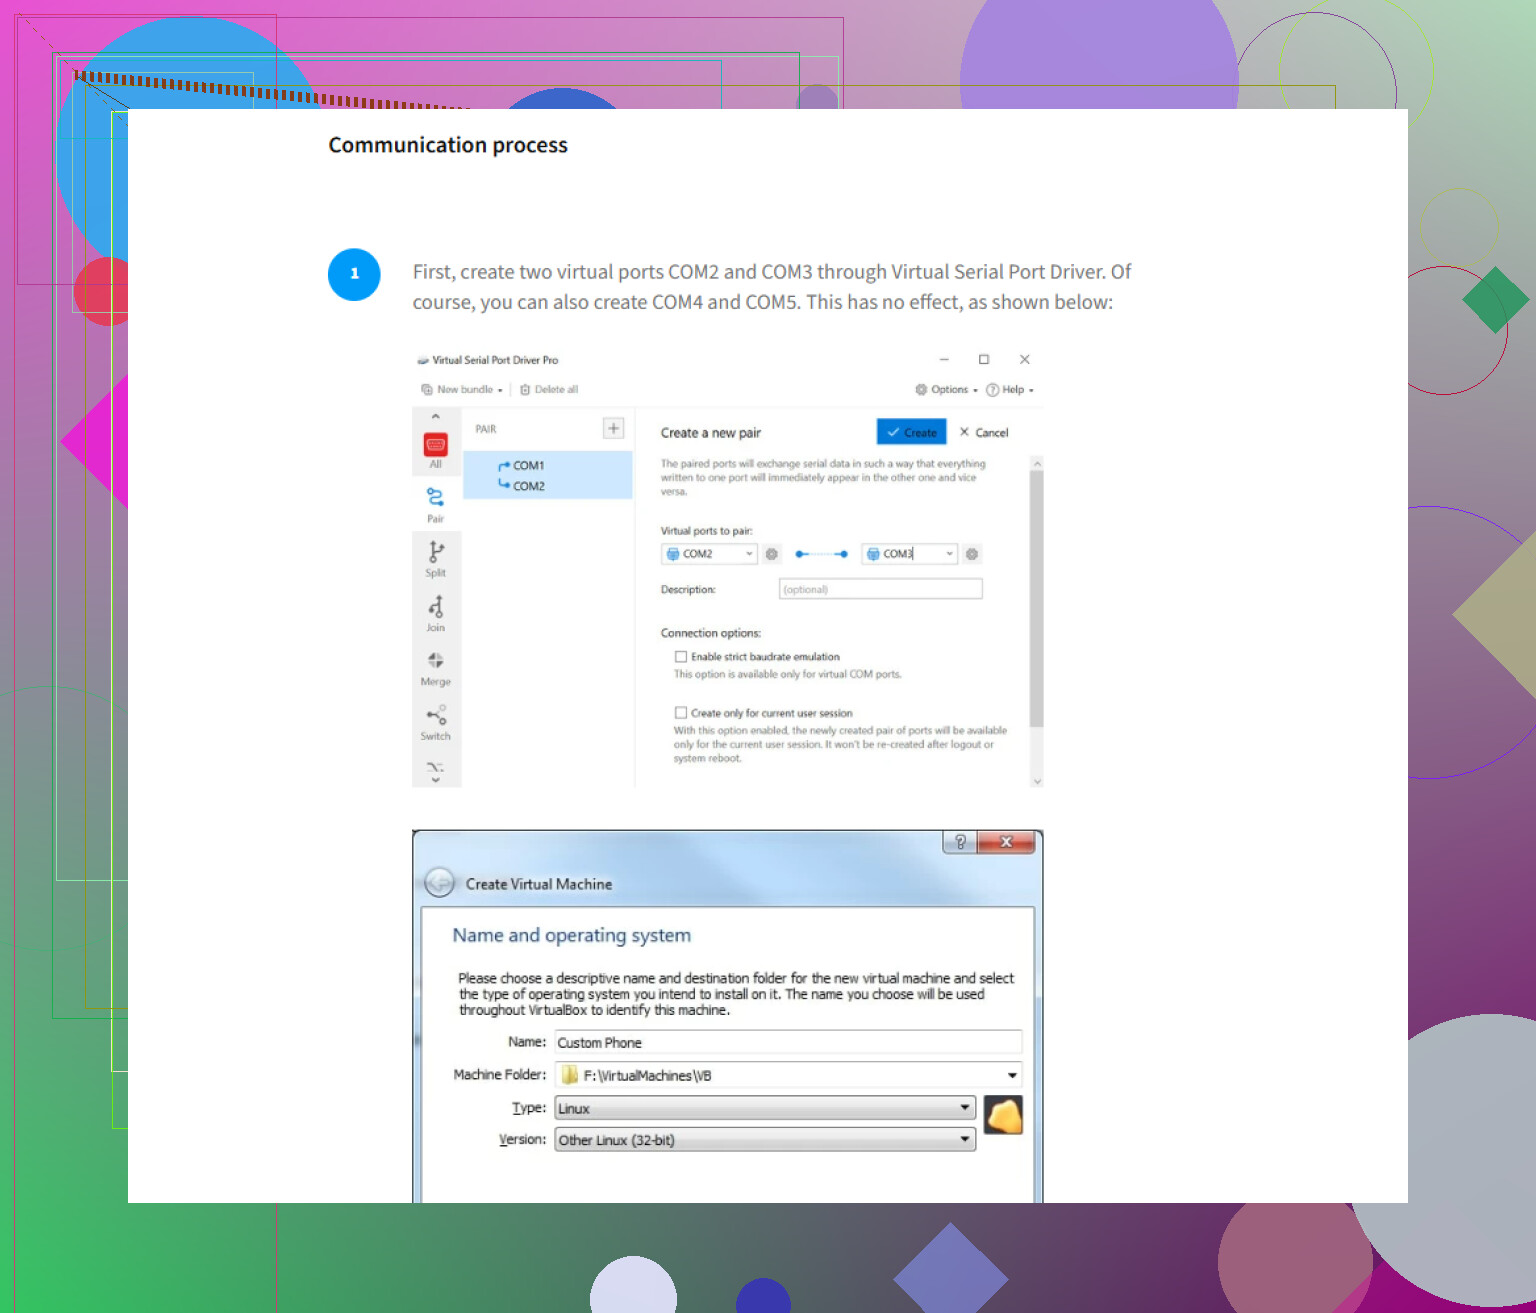
Task: Open the New bundle menu
Action: pyautogui.click(x=463, y=390)
